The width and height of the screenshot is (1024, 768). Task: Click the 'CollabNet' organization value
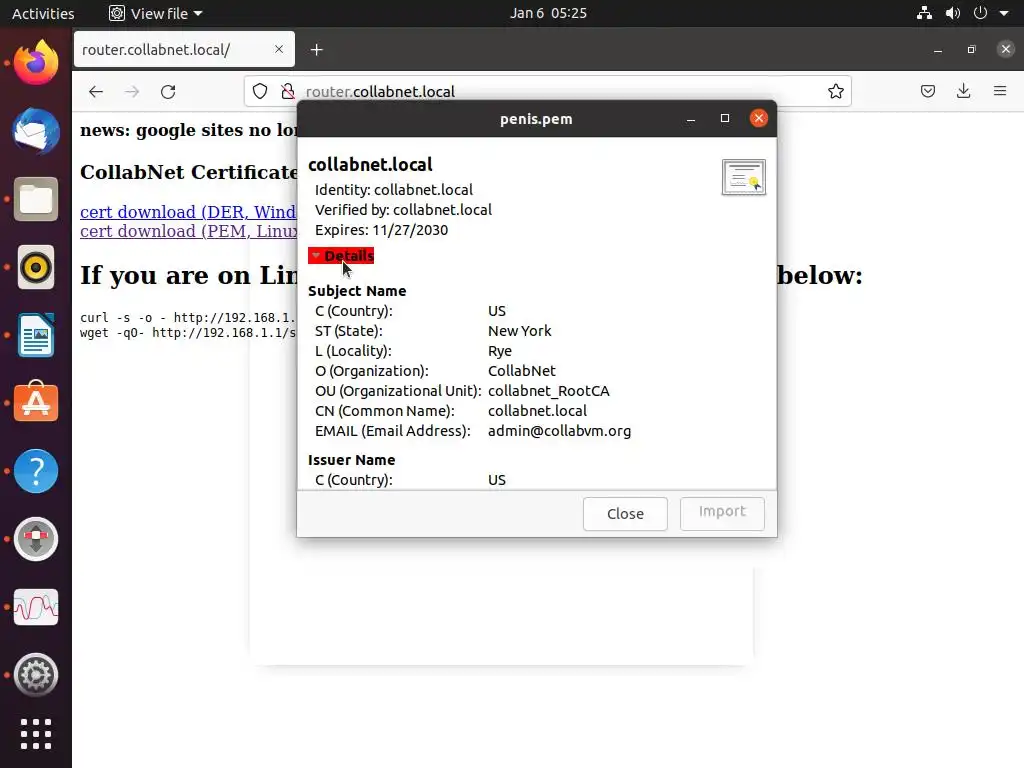(x=522, y=371)
